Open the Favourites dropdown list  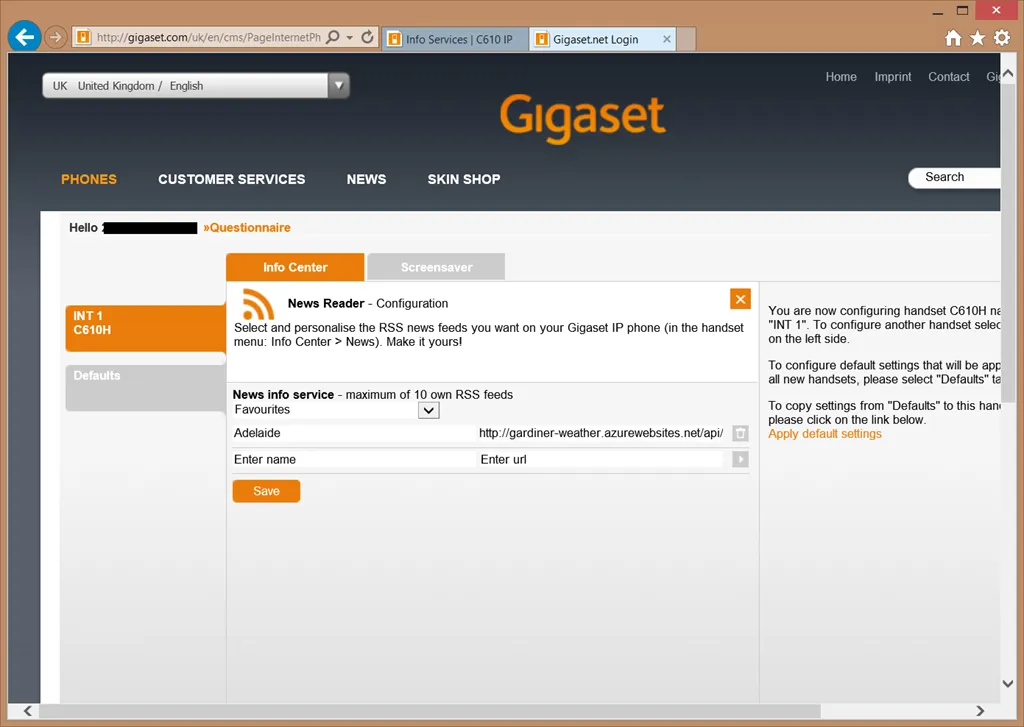pos(428,410)
